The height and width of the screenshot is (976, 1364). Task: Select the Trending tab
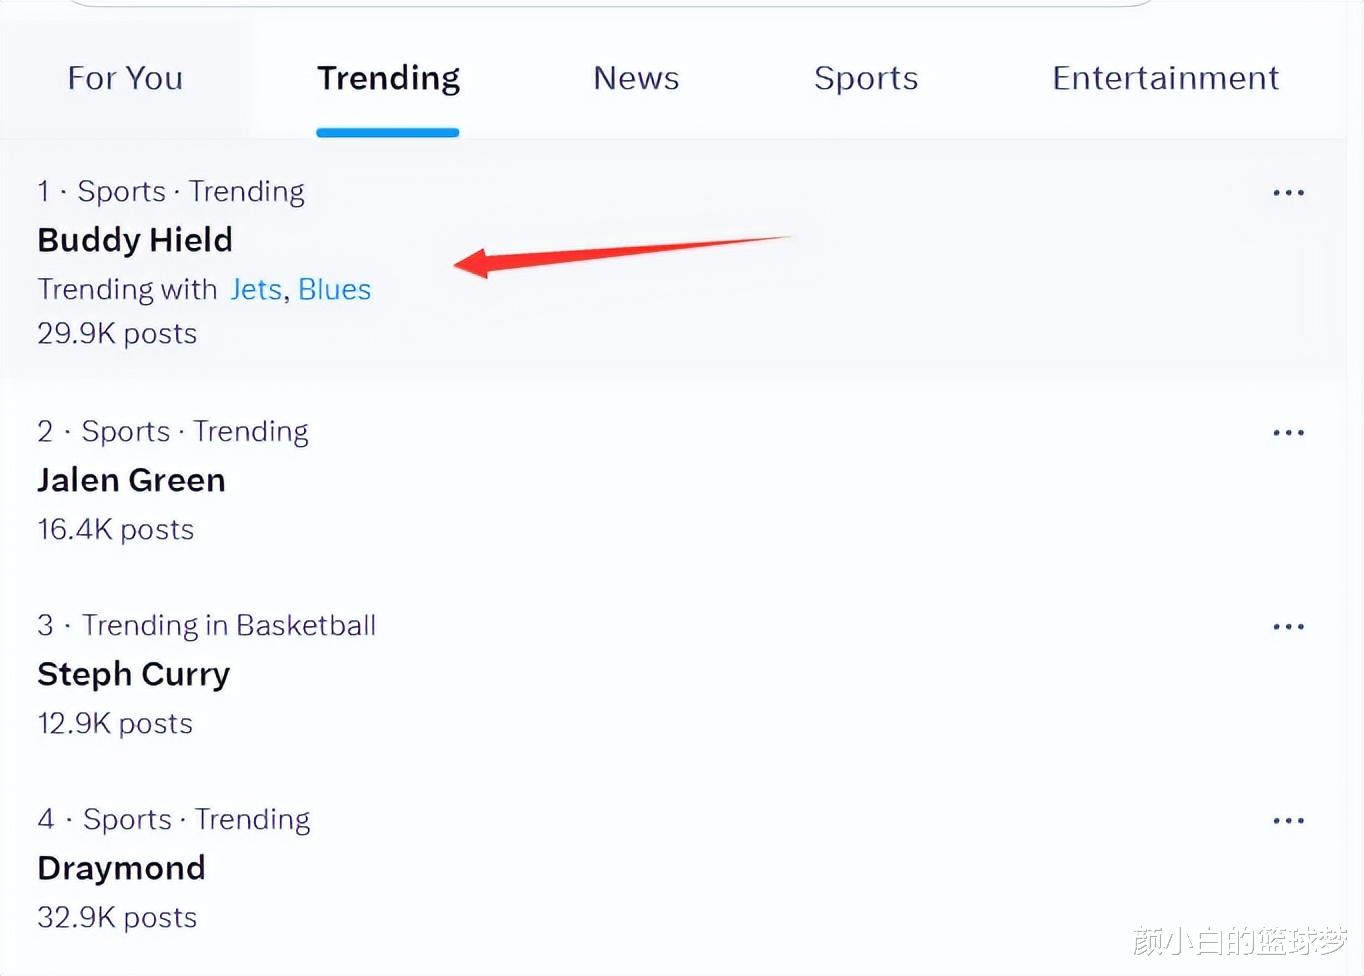click(x=388, y=79)
